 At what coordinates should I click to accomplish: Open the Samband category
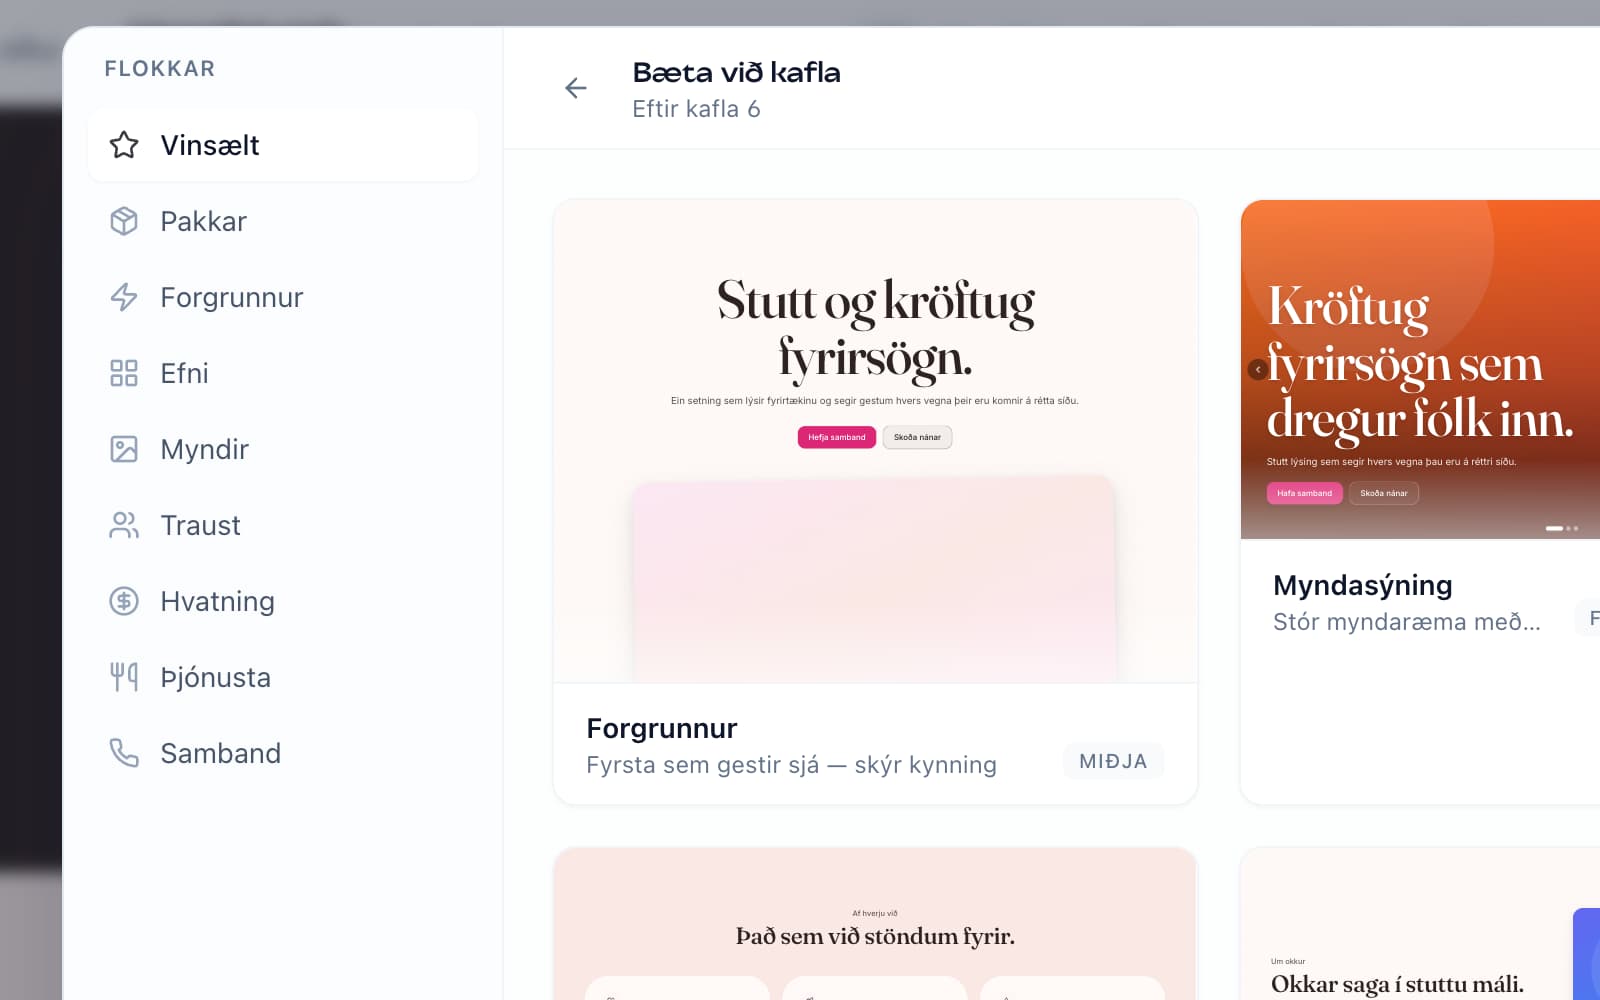tap(221, 753)
